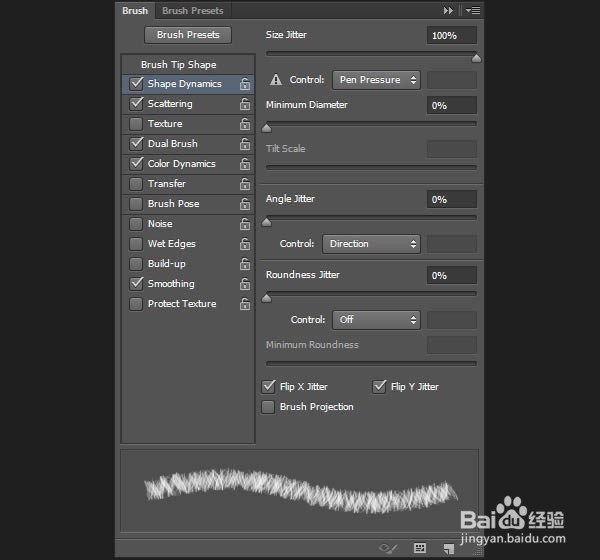Uncheck Flip Y Jitter
This screenshot has height=560, width=600.
379,387
